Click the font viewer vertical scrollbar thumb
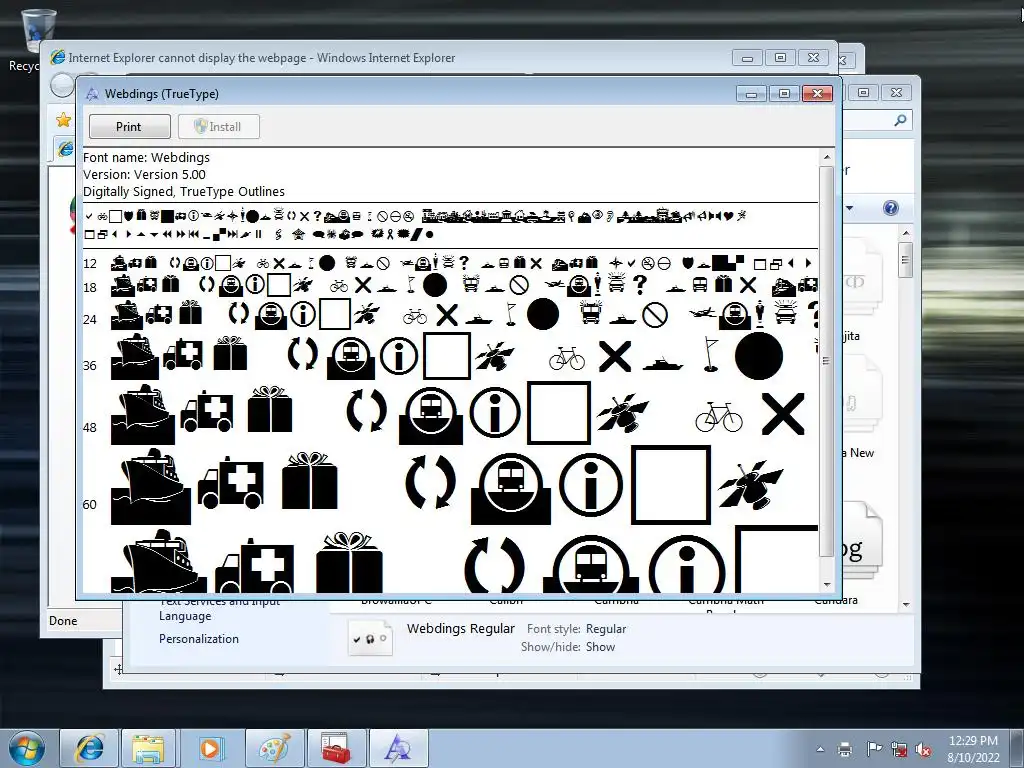 pyautogui.click(x=827, y=361)
